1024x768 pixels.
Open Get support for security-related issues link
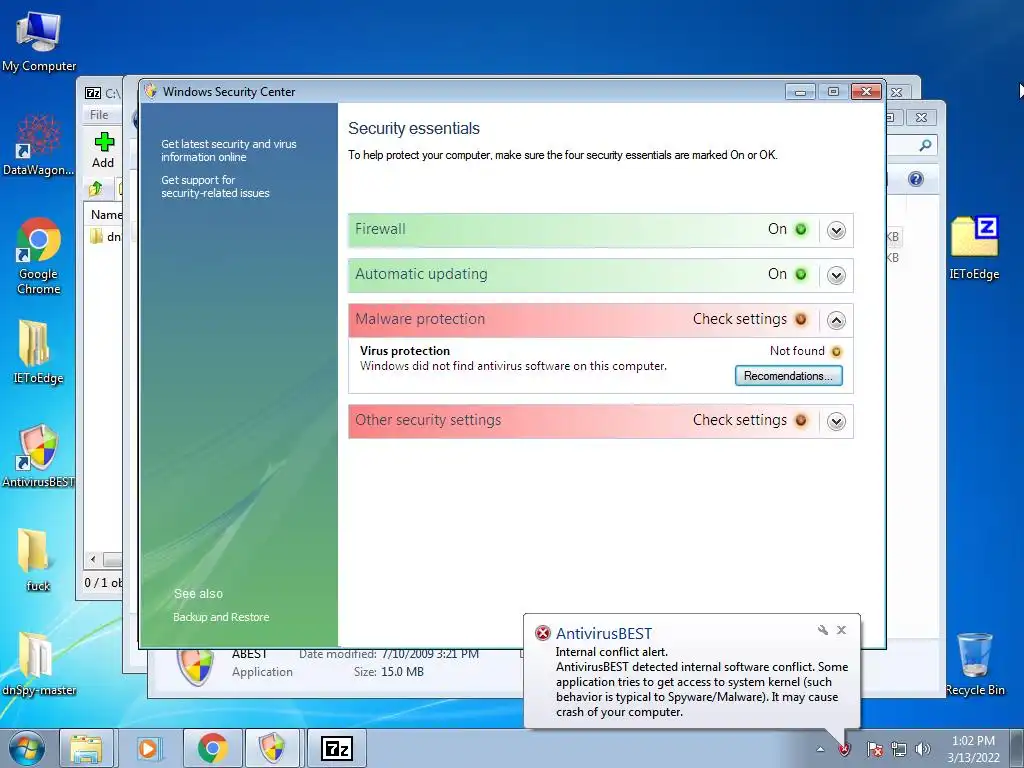pyautogui.click(x=215, y=186)
